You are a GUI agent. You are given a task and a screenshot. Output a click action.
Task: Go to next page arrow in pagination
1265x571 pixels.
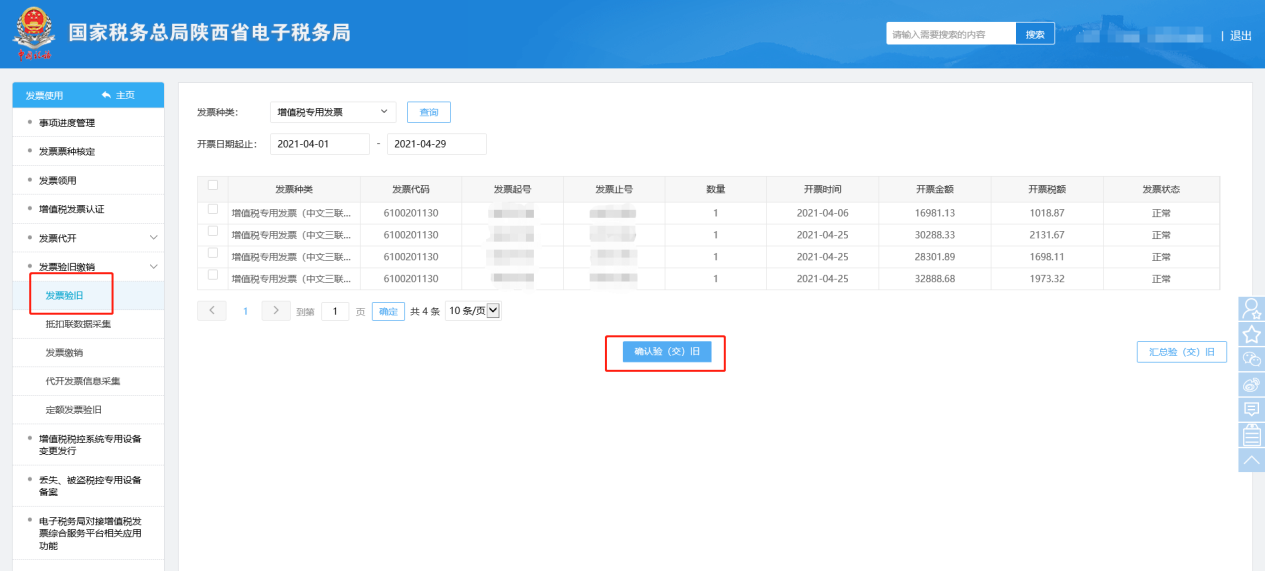(276, 311)
